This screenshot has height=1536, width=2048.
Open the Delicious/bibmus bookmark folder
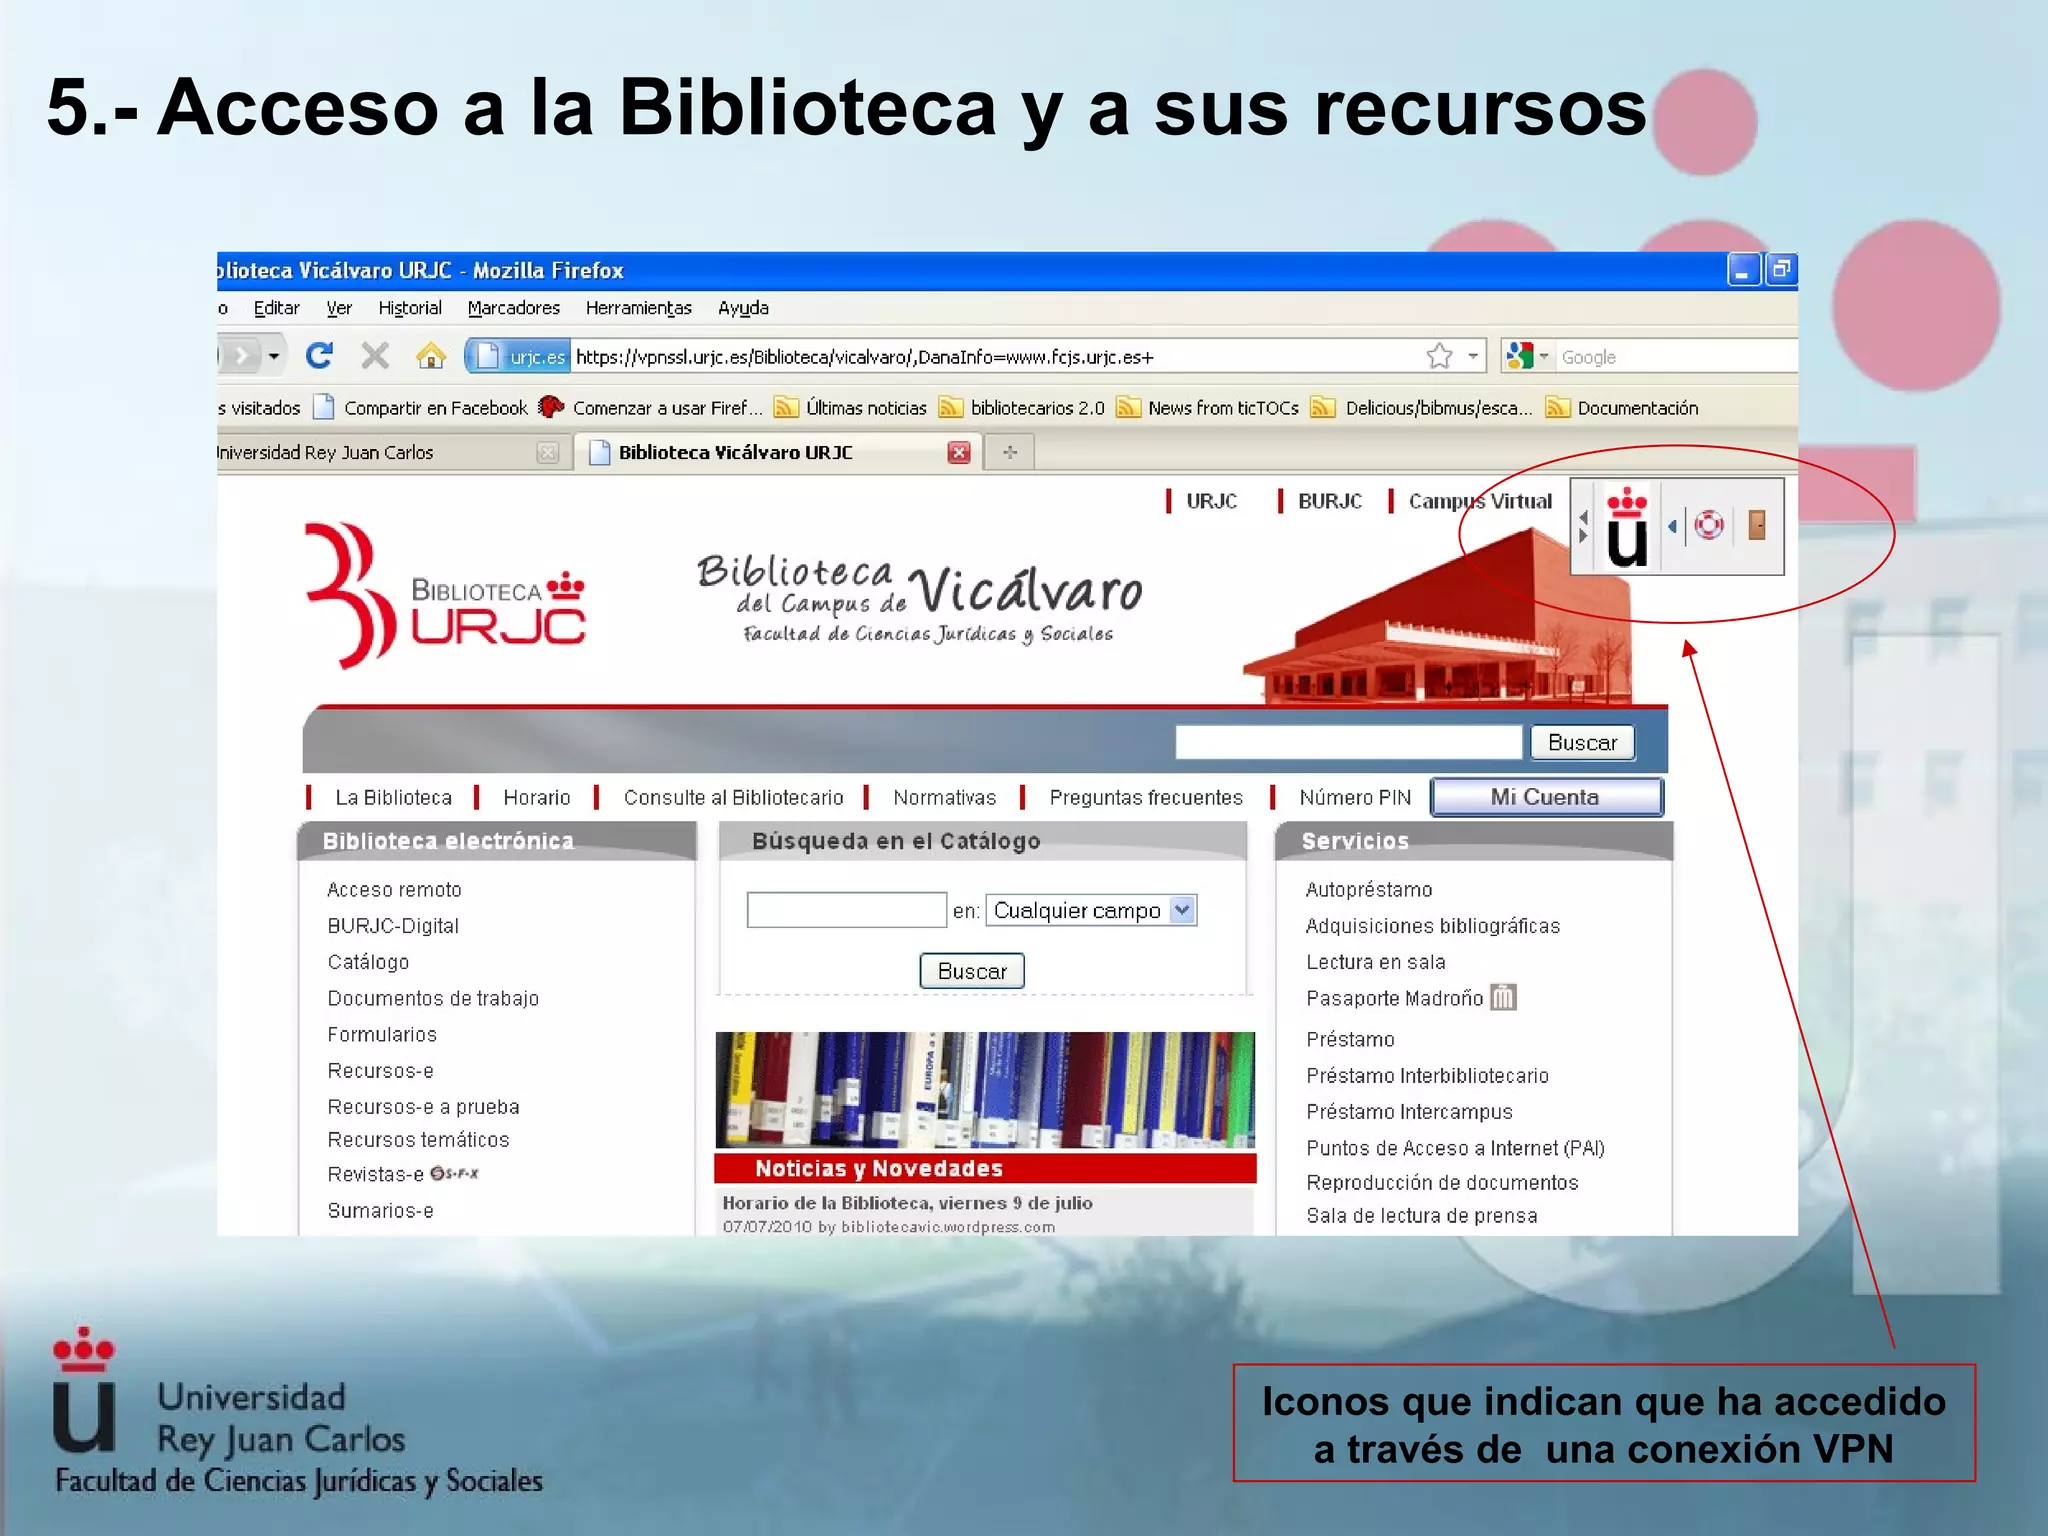[x=1422, y=408]
